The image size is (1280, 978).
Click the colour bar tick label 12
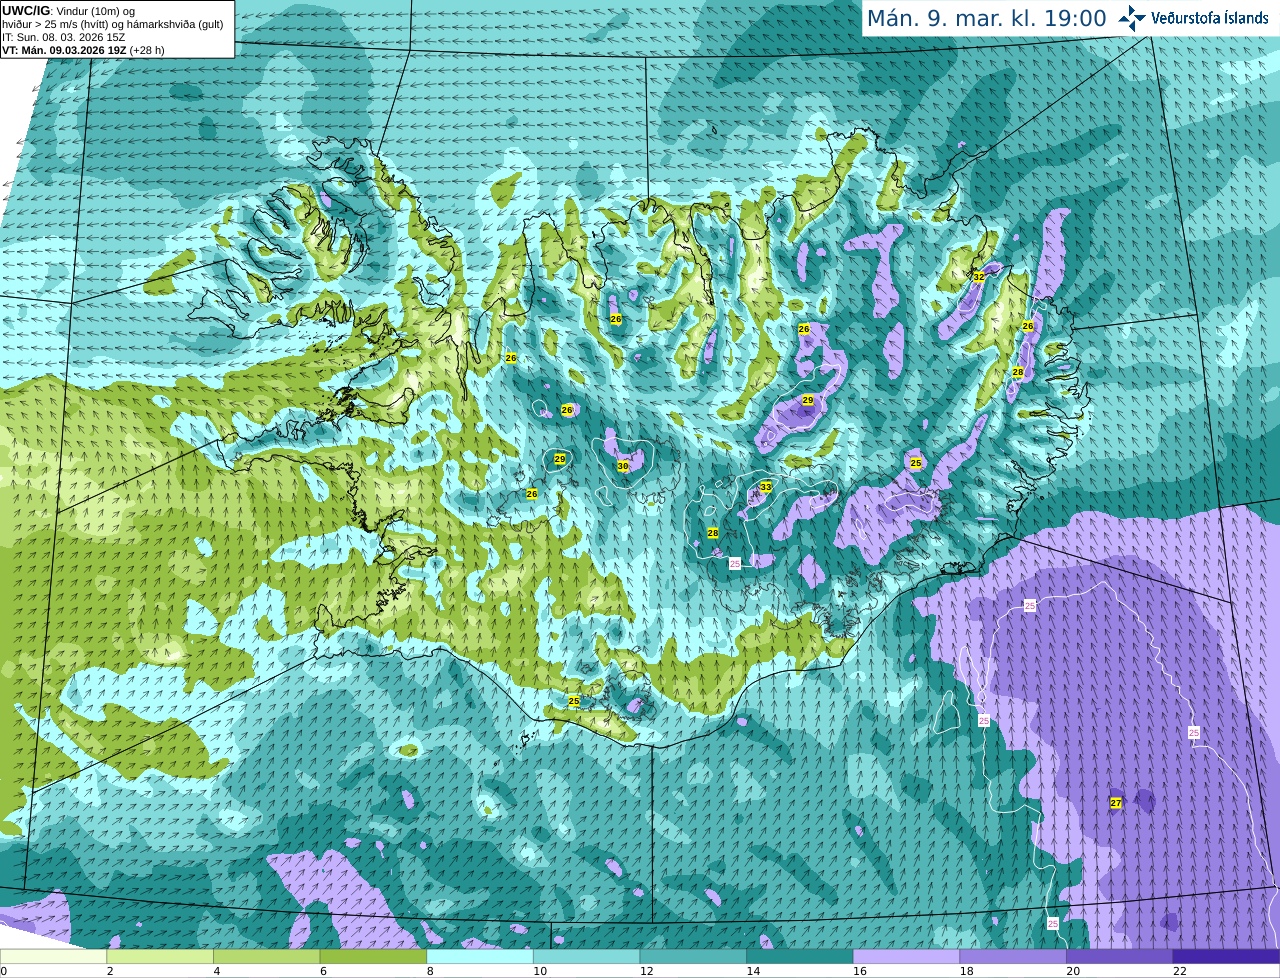click(x=647, y=971)
